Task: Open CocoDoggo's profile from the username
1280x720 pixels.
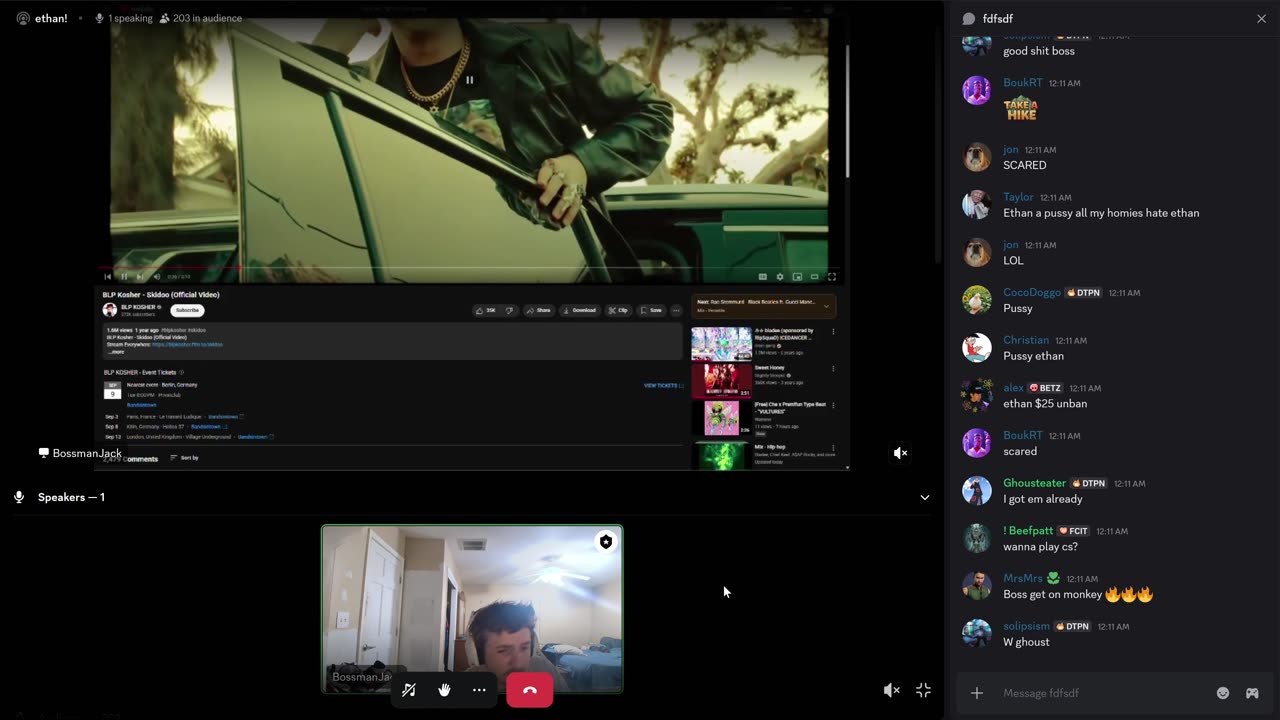Action: point(1032,292)
